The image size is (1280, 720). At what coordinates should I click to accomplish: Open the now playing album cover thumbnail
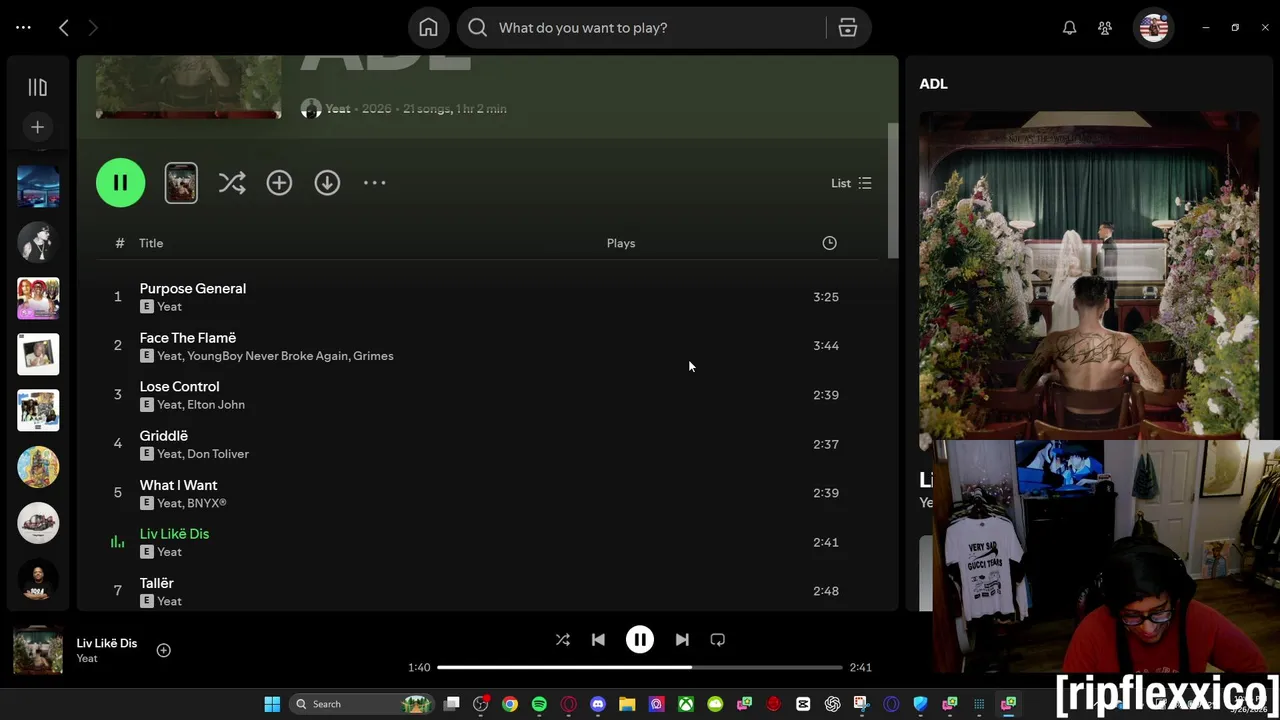(38, 650)
